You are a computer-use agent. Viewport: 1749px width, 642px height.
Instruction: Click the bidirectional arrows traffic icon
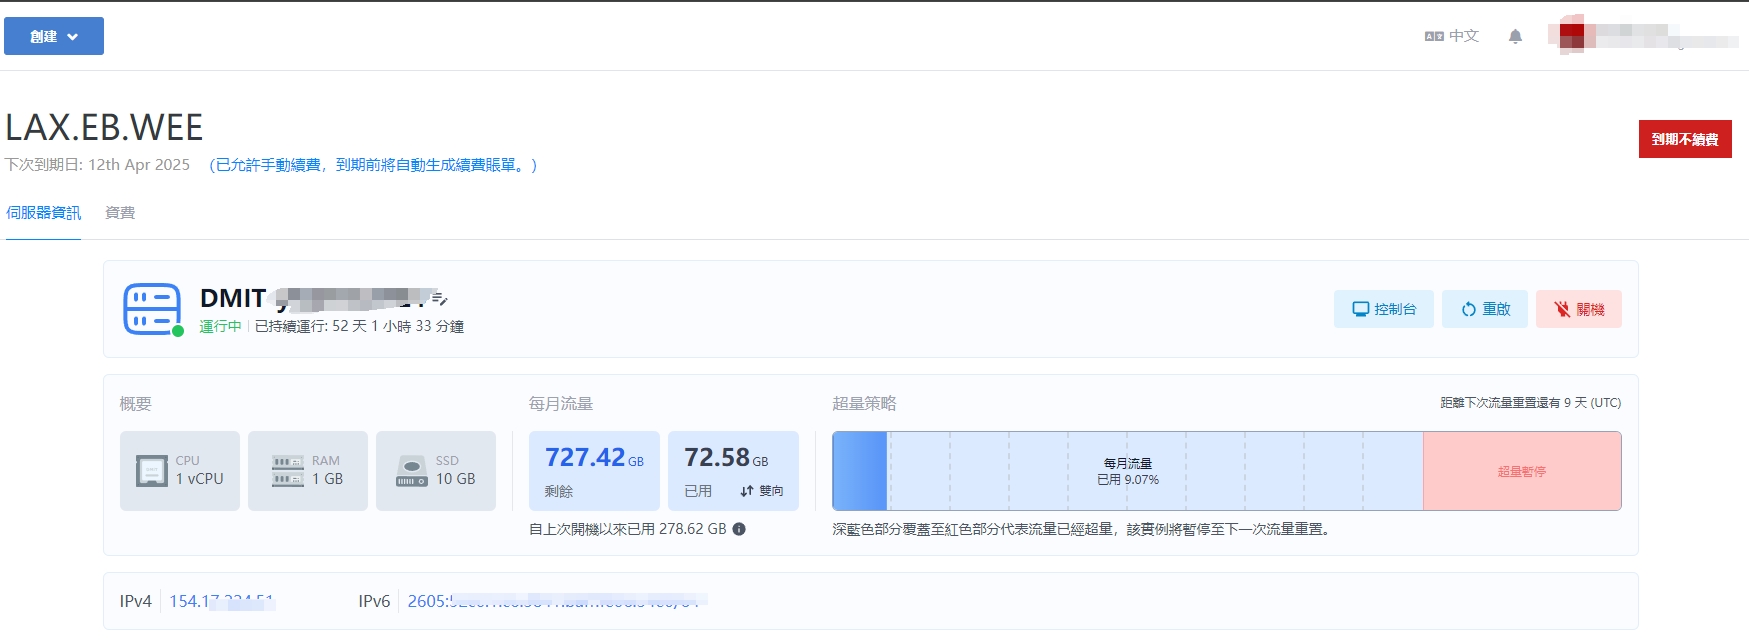[747, 491]
